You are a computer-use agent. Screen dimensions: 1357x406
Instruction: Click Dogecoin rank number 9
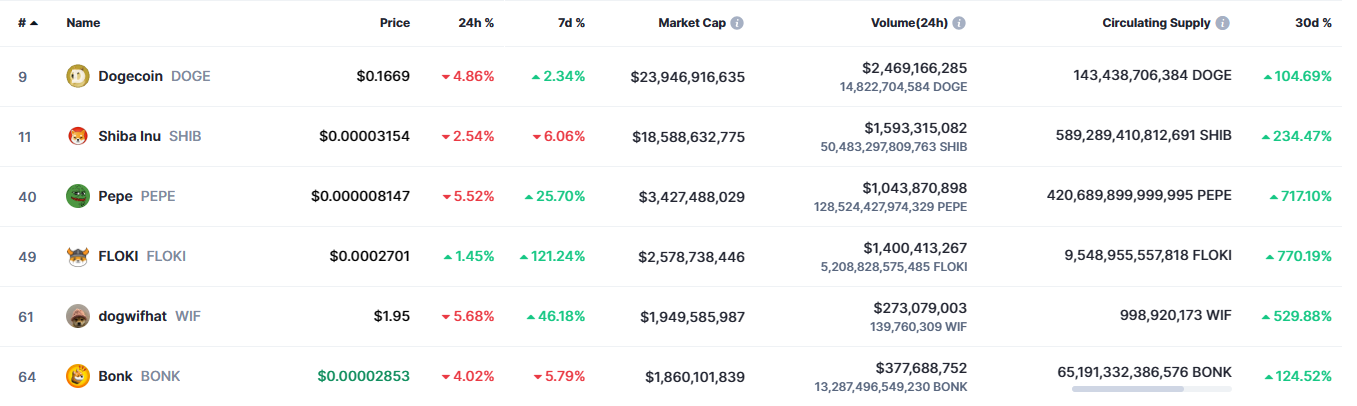(22, 76)
